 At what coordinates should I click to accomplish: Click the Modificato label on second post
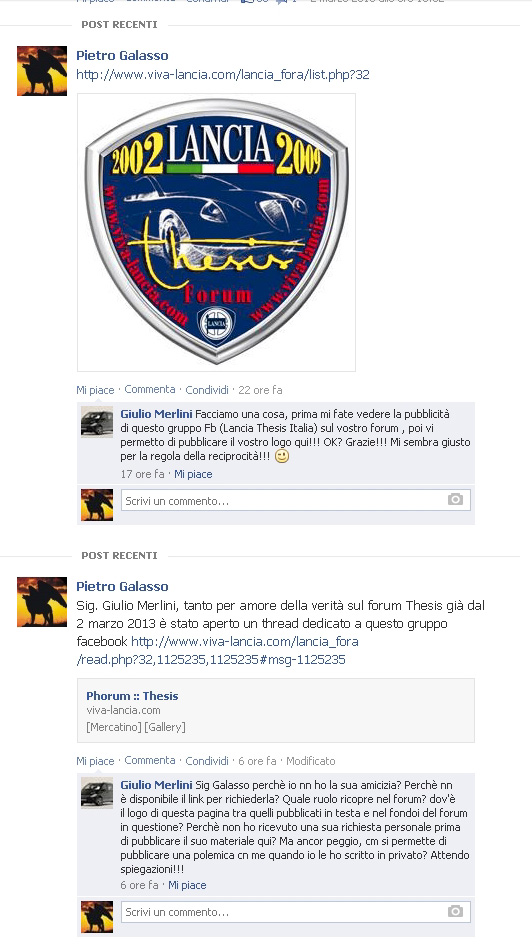point(310,761)
